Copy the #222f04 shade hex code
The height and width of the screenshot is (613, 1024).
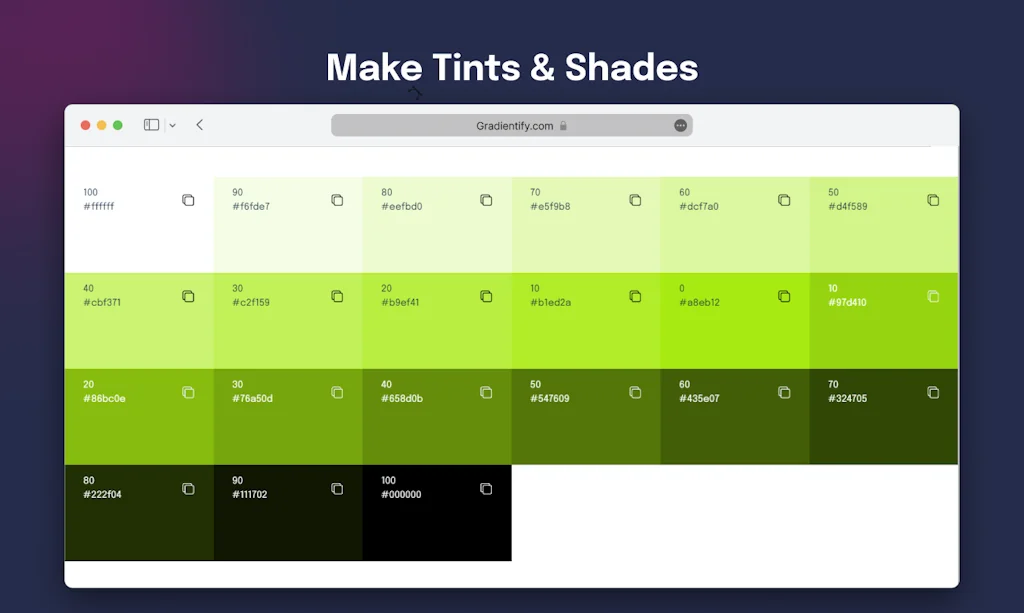[189, 489]
